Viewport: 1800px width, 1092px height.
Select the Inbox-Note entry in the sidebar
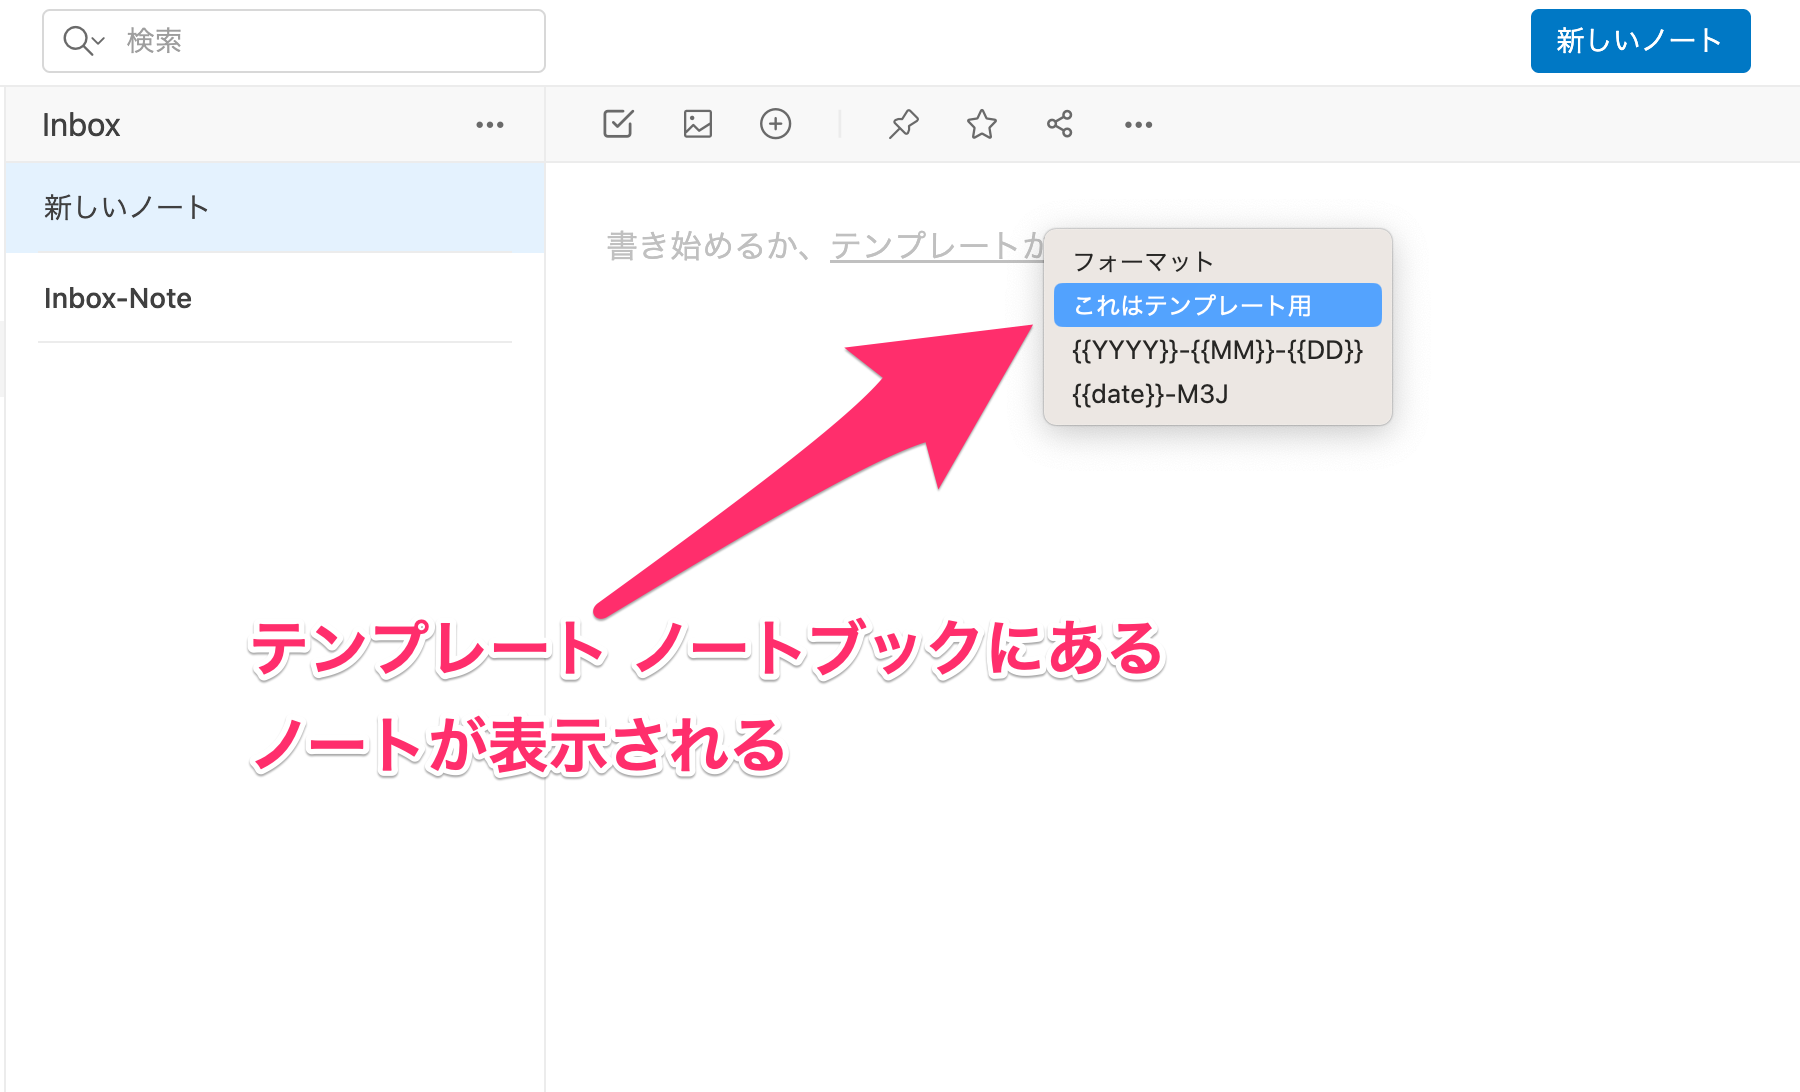point(117,298)
